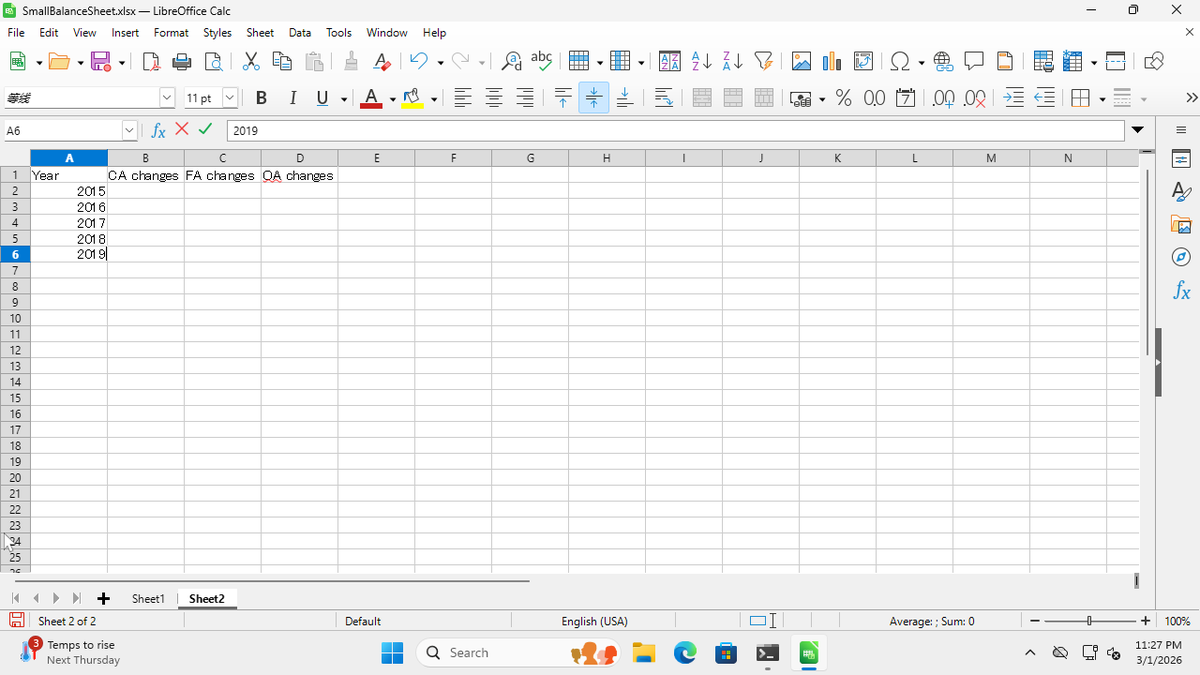Click the Export as PDF icon
Image resolution: width=1200 pixels, height=675 pixels.
pyautogui.click(x=152, y=62)
